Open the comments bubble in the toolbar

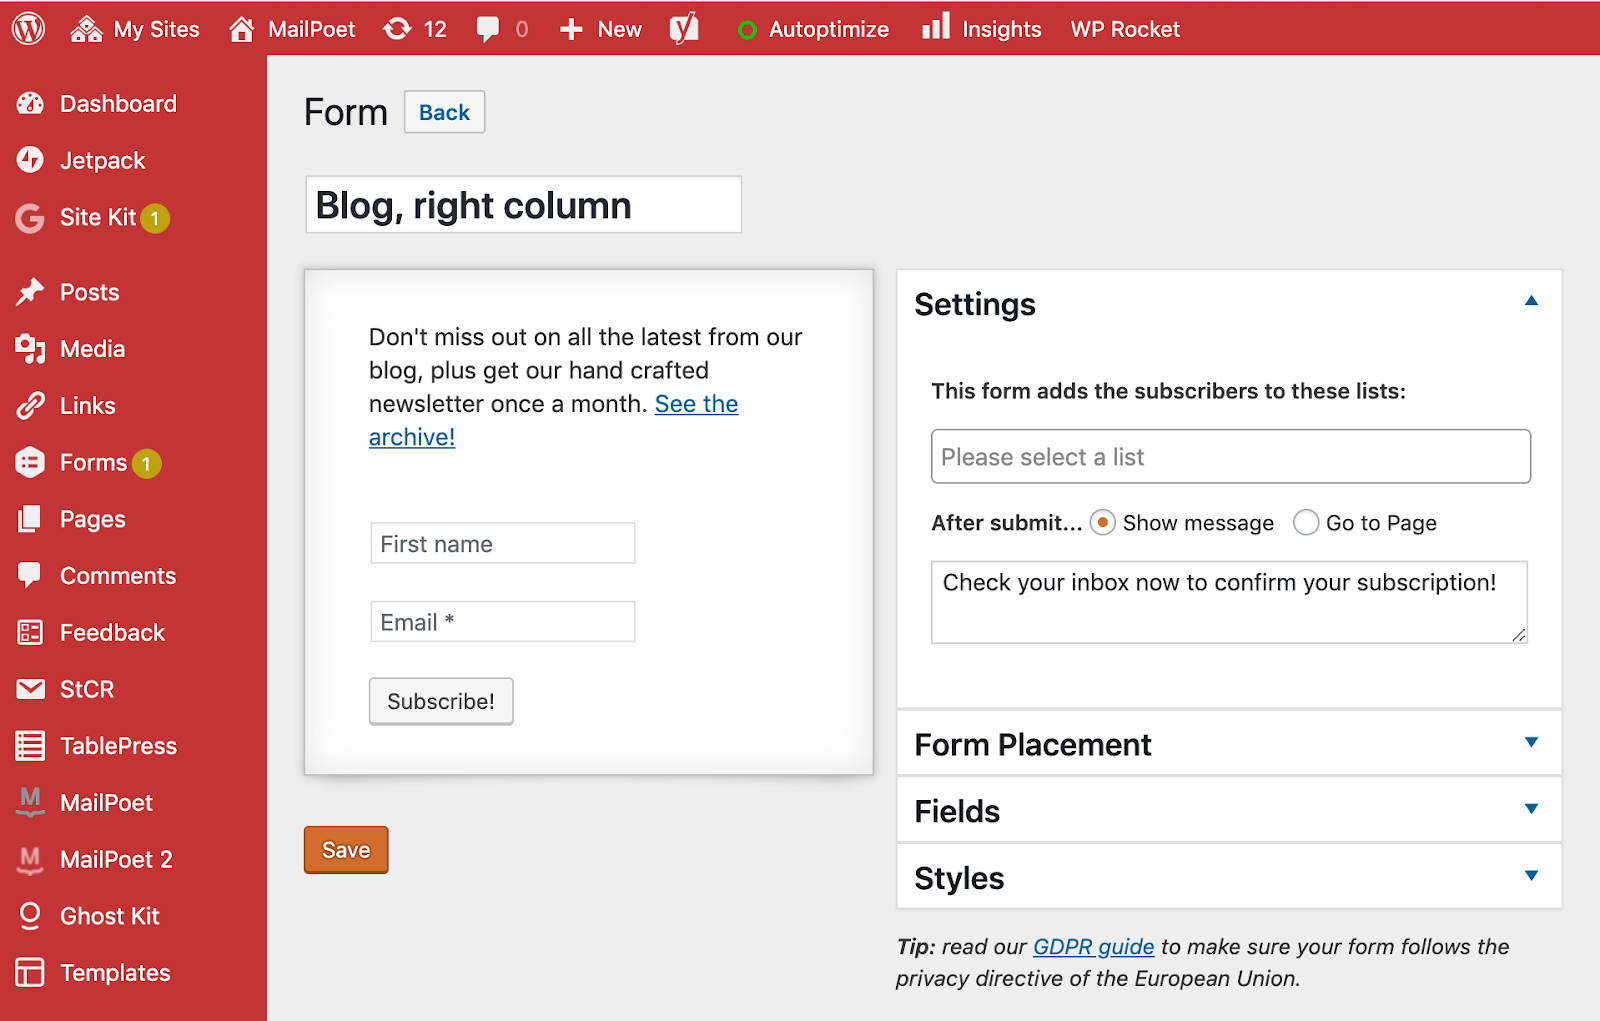click(488, 29)
